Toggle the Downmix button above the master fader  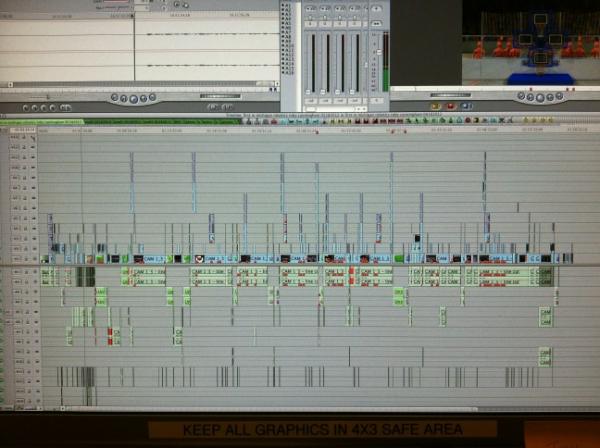(377, 24)
